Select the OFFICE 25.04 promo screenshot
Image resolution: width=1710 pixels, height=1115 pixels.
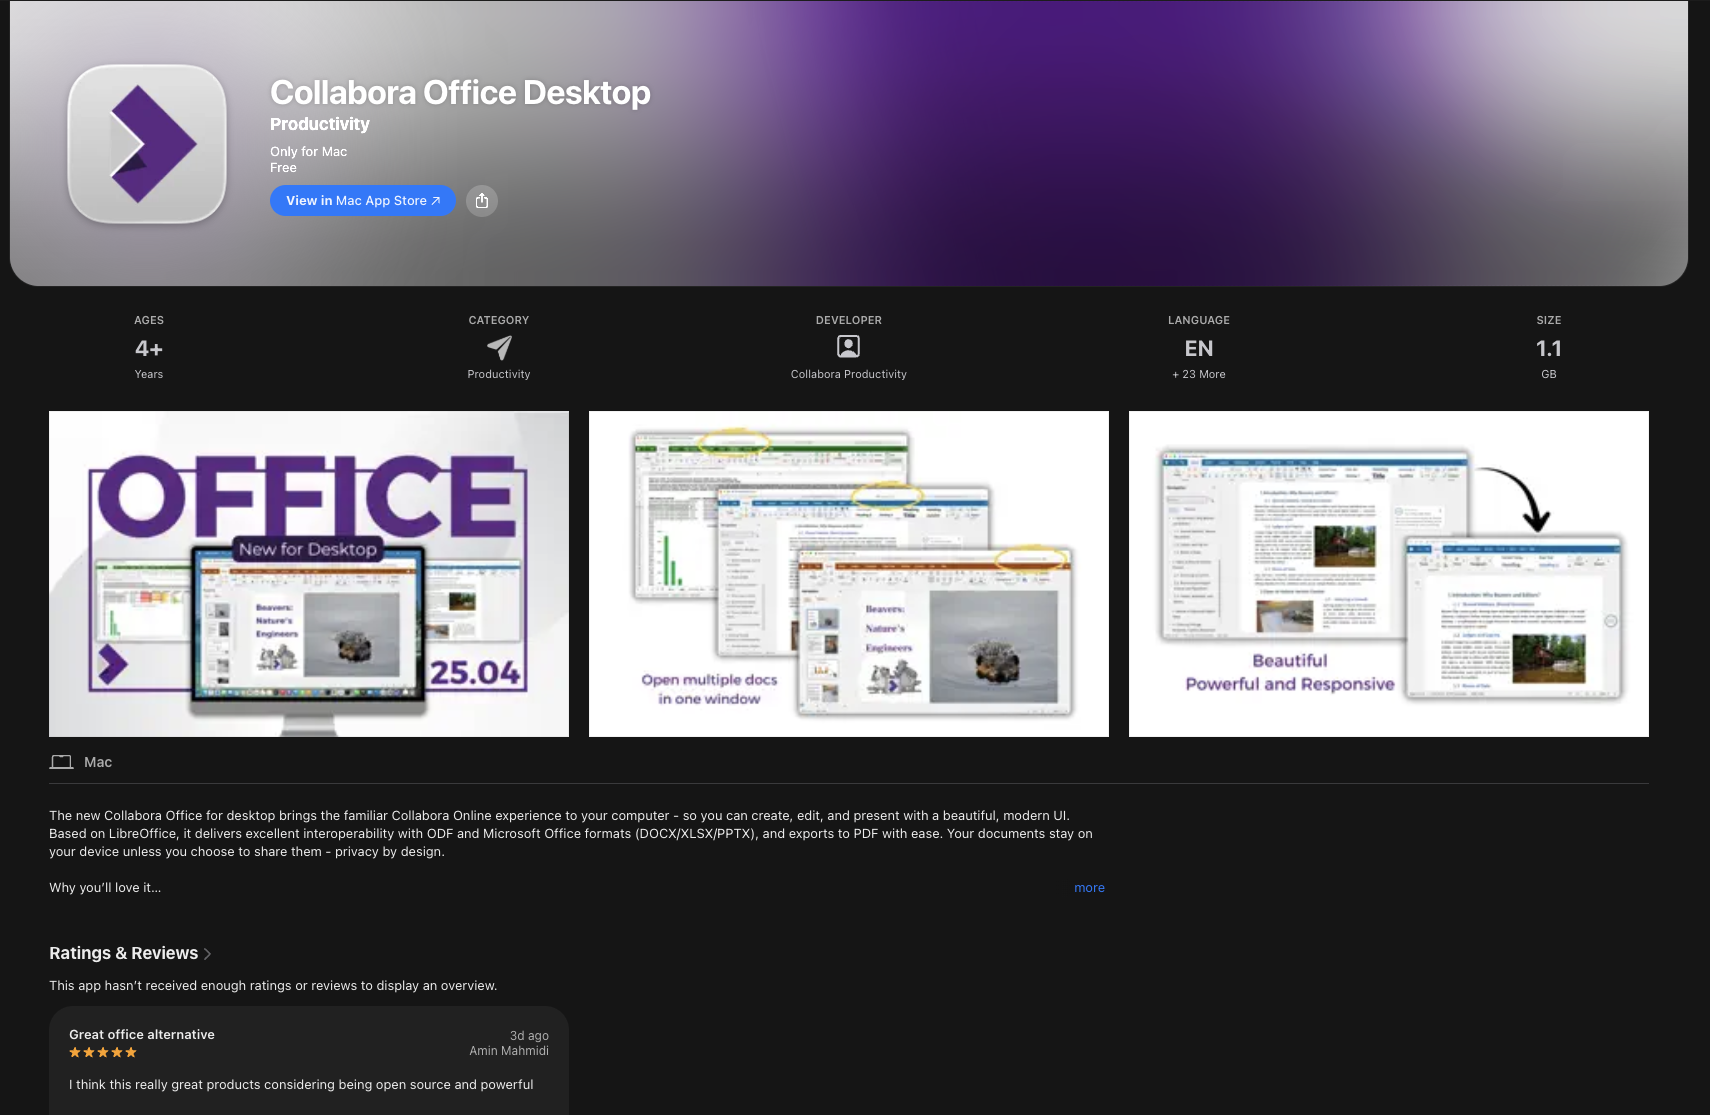point(308,573)
